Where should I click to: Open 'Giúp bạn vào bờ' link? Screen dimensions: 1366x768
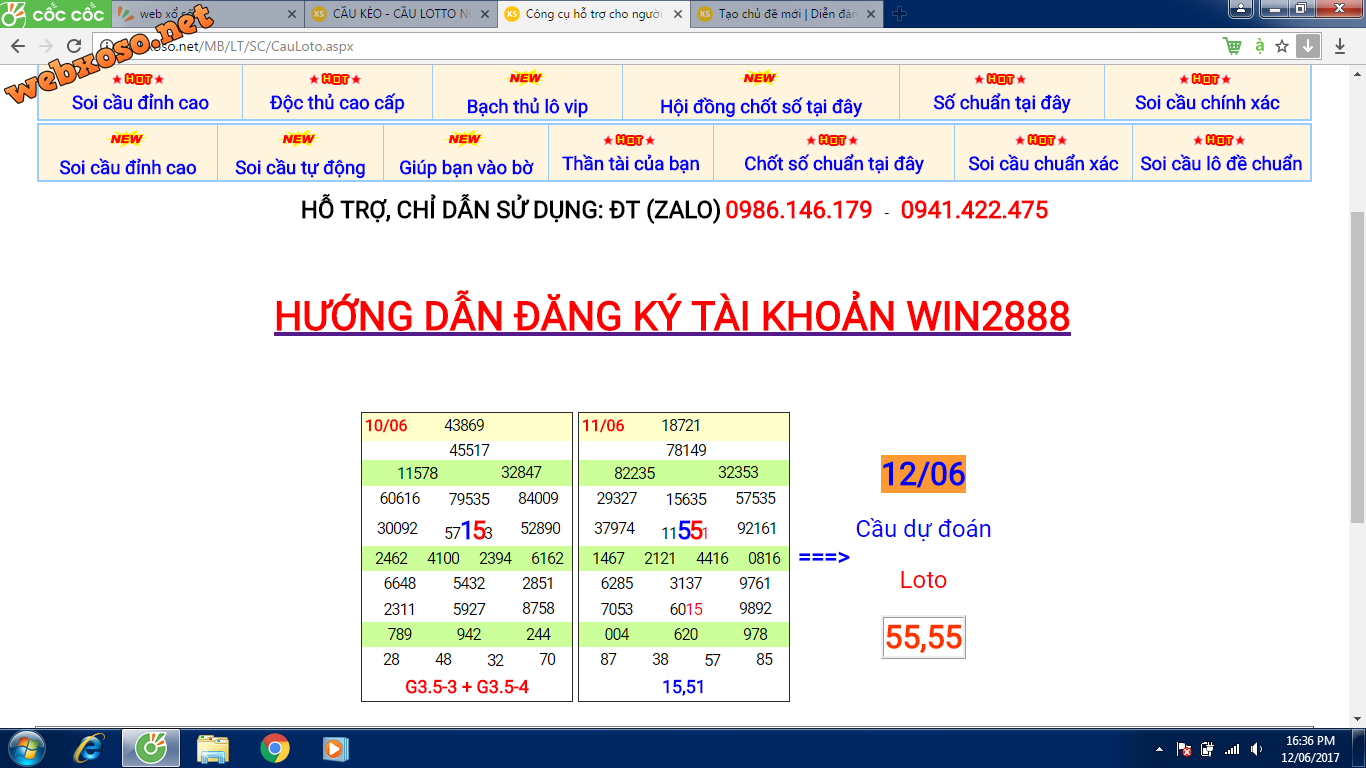point(466,167)
